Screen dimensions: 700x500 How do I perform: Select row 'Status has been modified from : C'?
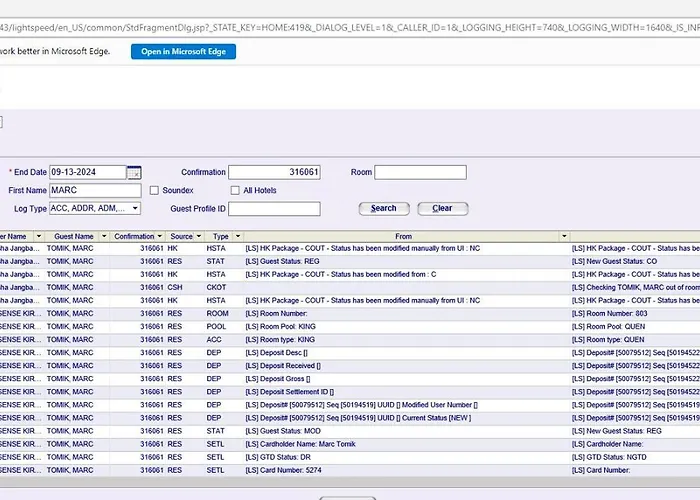(x=350, y=274)
